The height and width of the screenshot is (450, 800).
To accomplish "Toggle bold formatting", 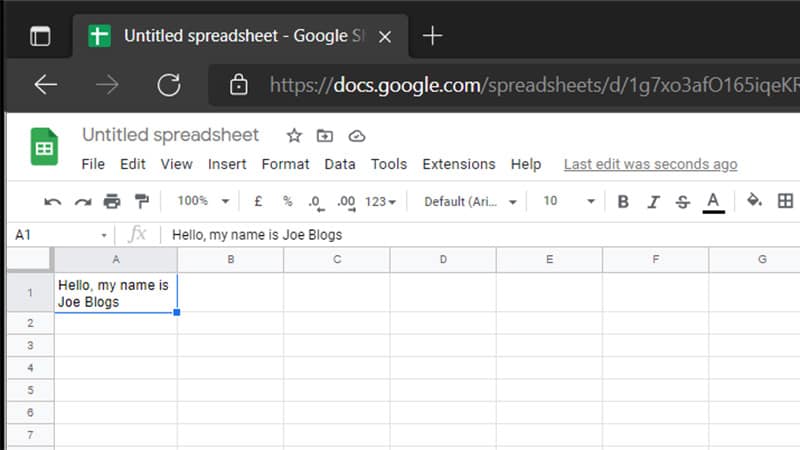I will [x=623, y=202].
